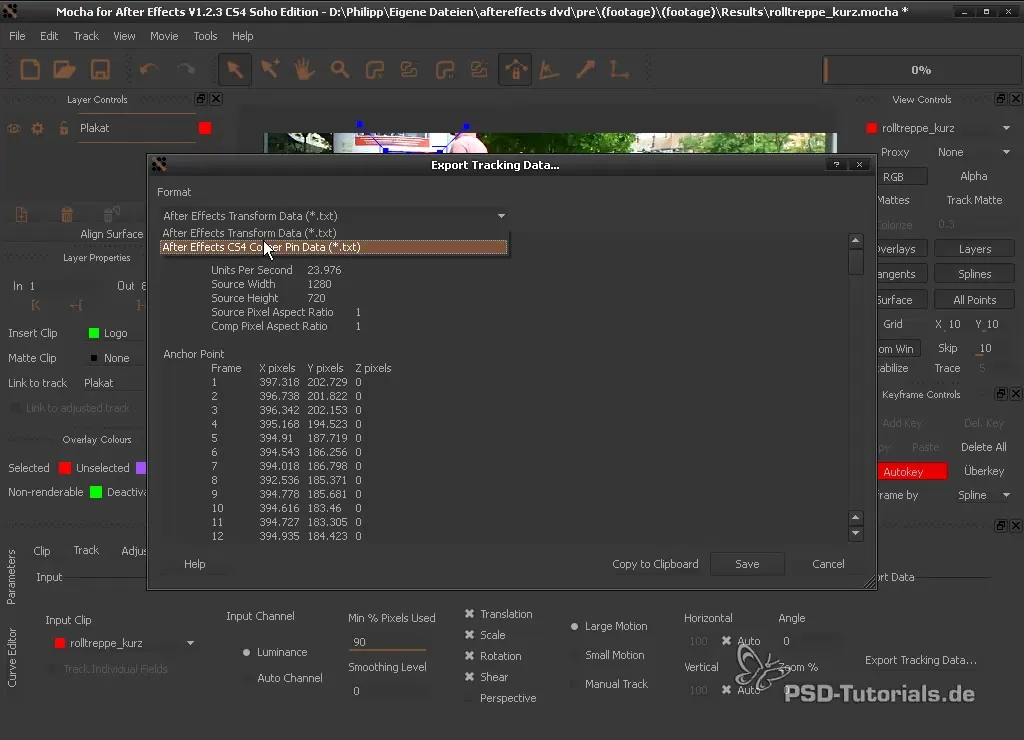Switch to the Clip parameters tab
Screen dimensions: 1024x740
[42, 551]
